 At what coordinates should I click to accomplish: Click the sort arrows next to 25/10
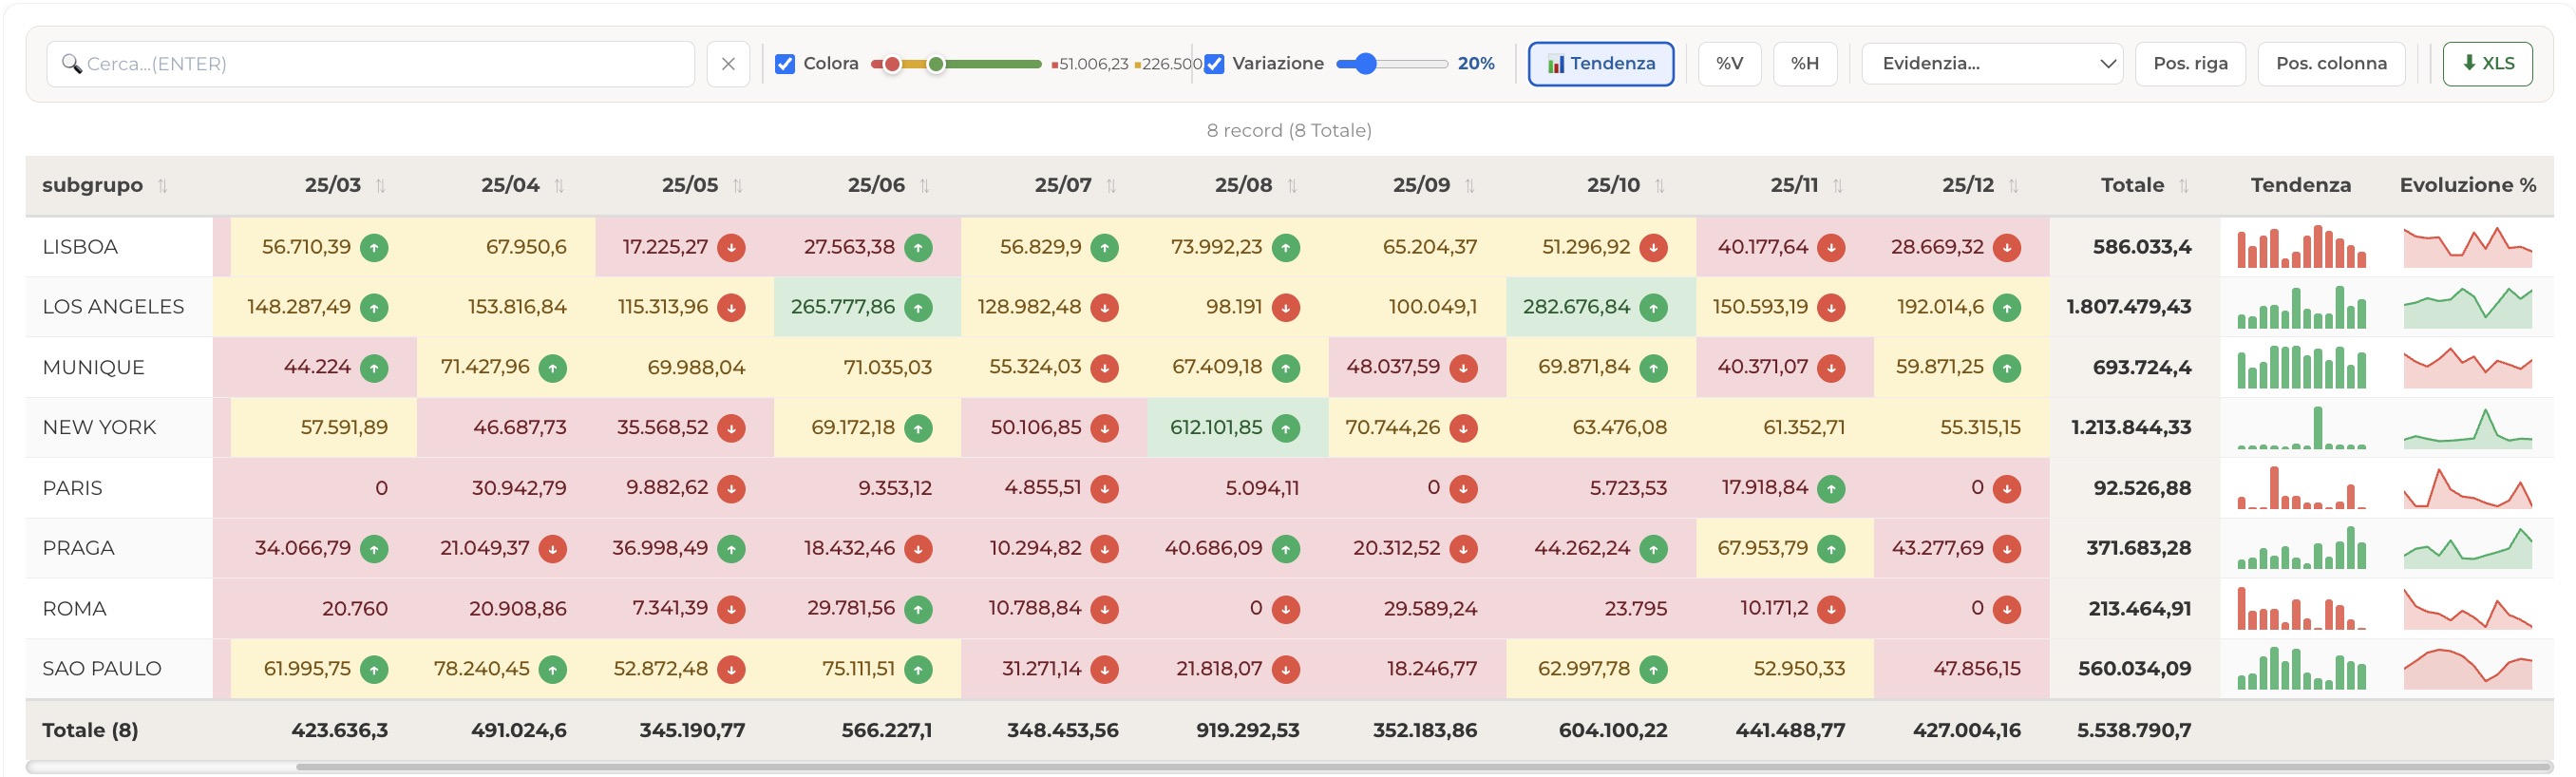tap(1660, 186)
